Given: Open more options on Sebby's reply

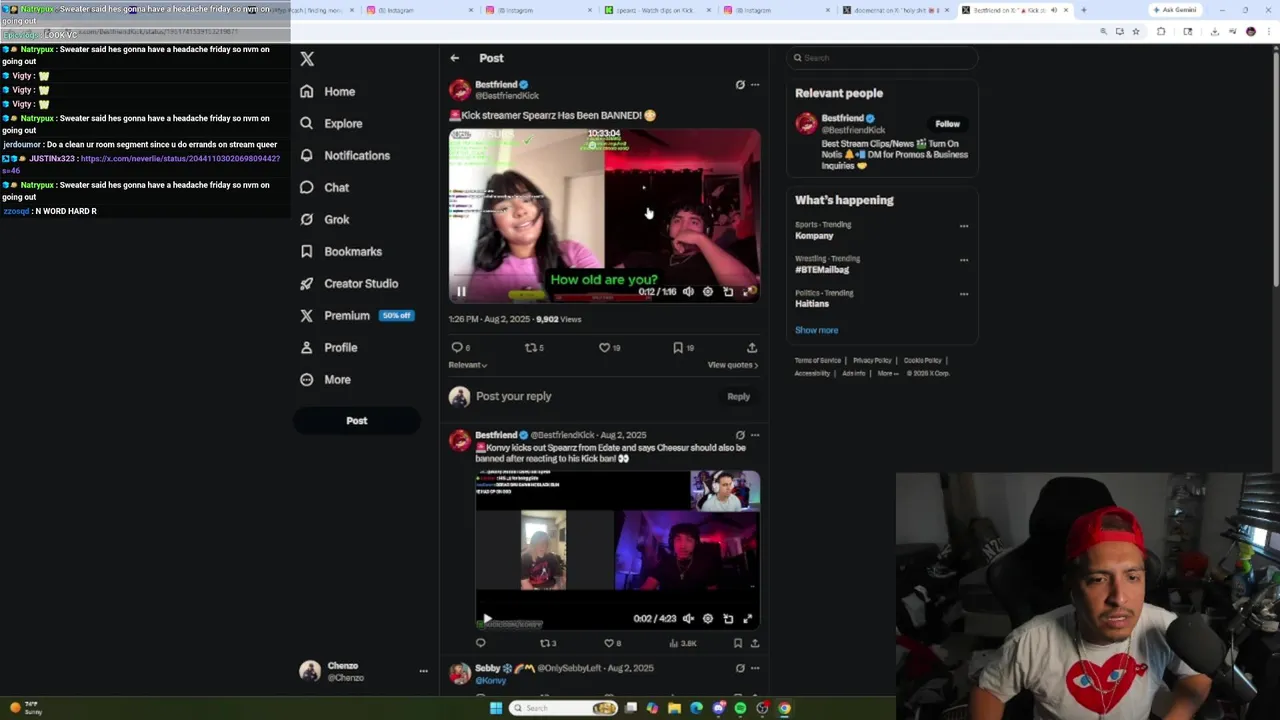Looking at the screenshot, I should [x=755, y=668].
